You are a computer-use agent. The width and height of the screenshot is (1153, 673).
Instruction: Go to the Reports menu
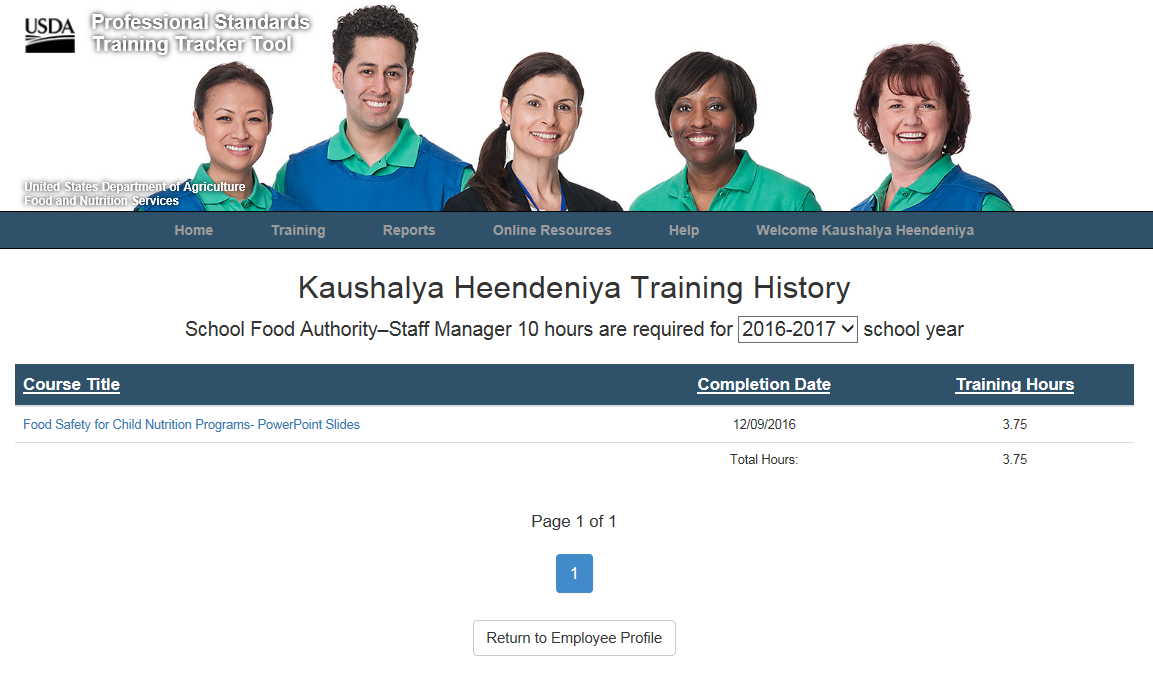pos(409,230)
